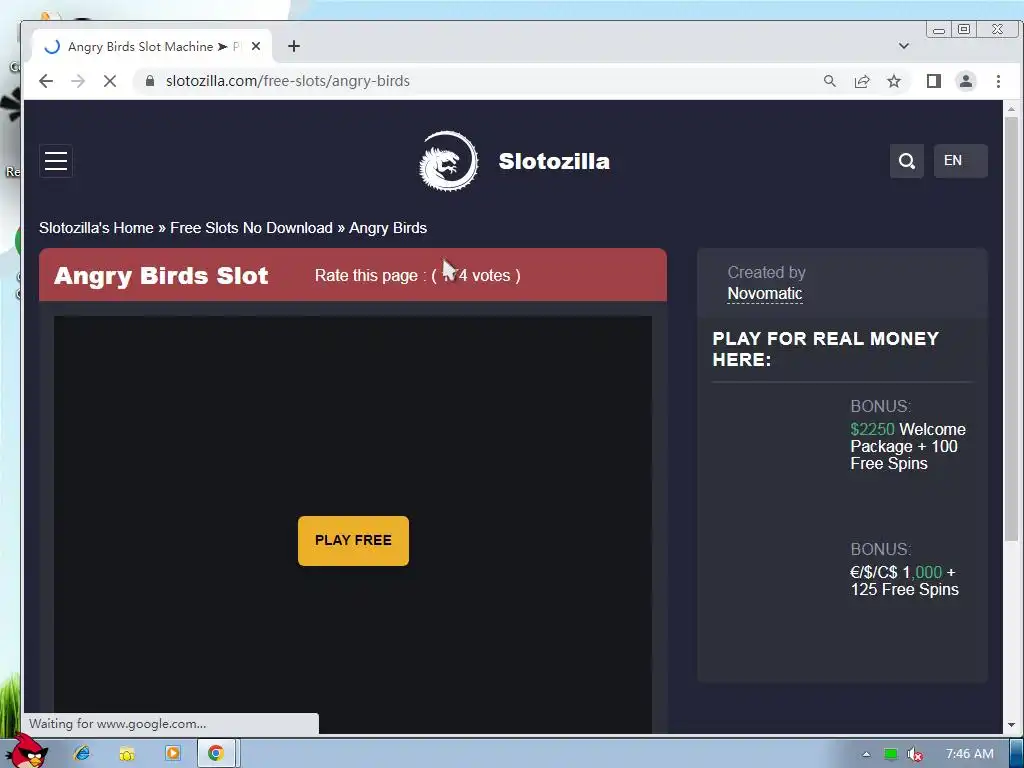Close the Angry Birds Slot Machine tab

tap(256, 46)
